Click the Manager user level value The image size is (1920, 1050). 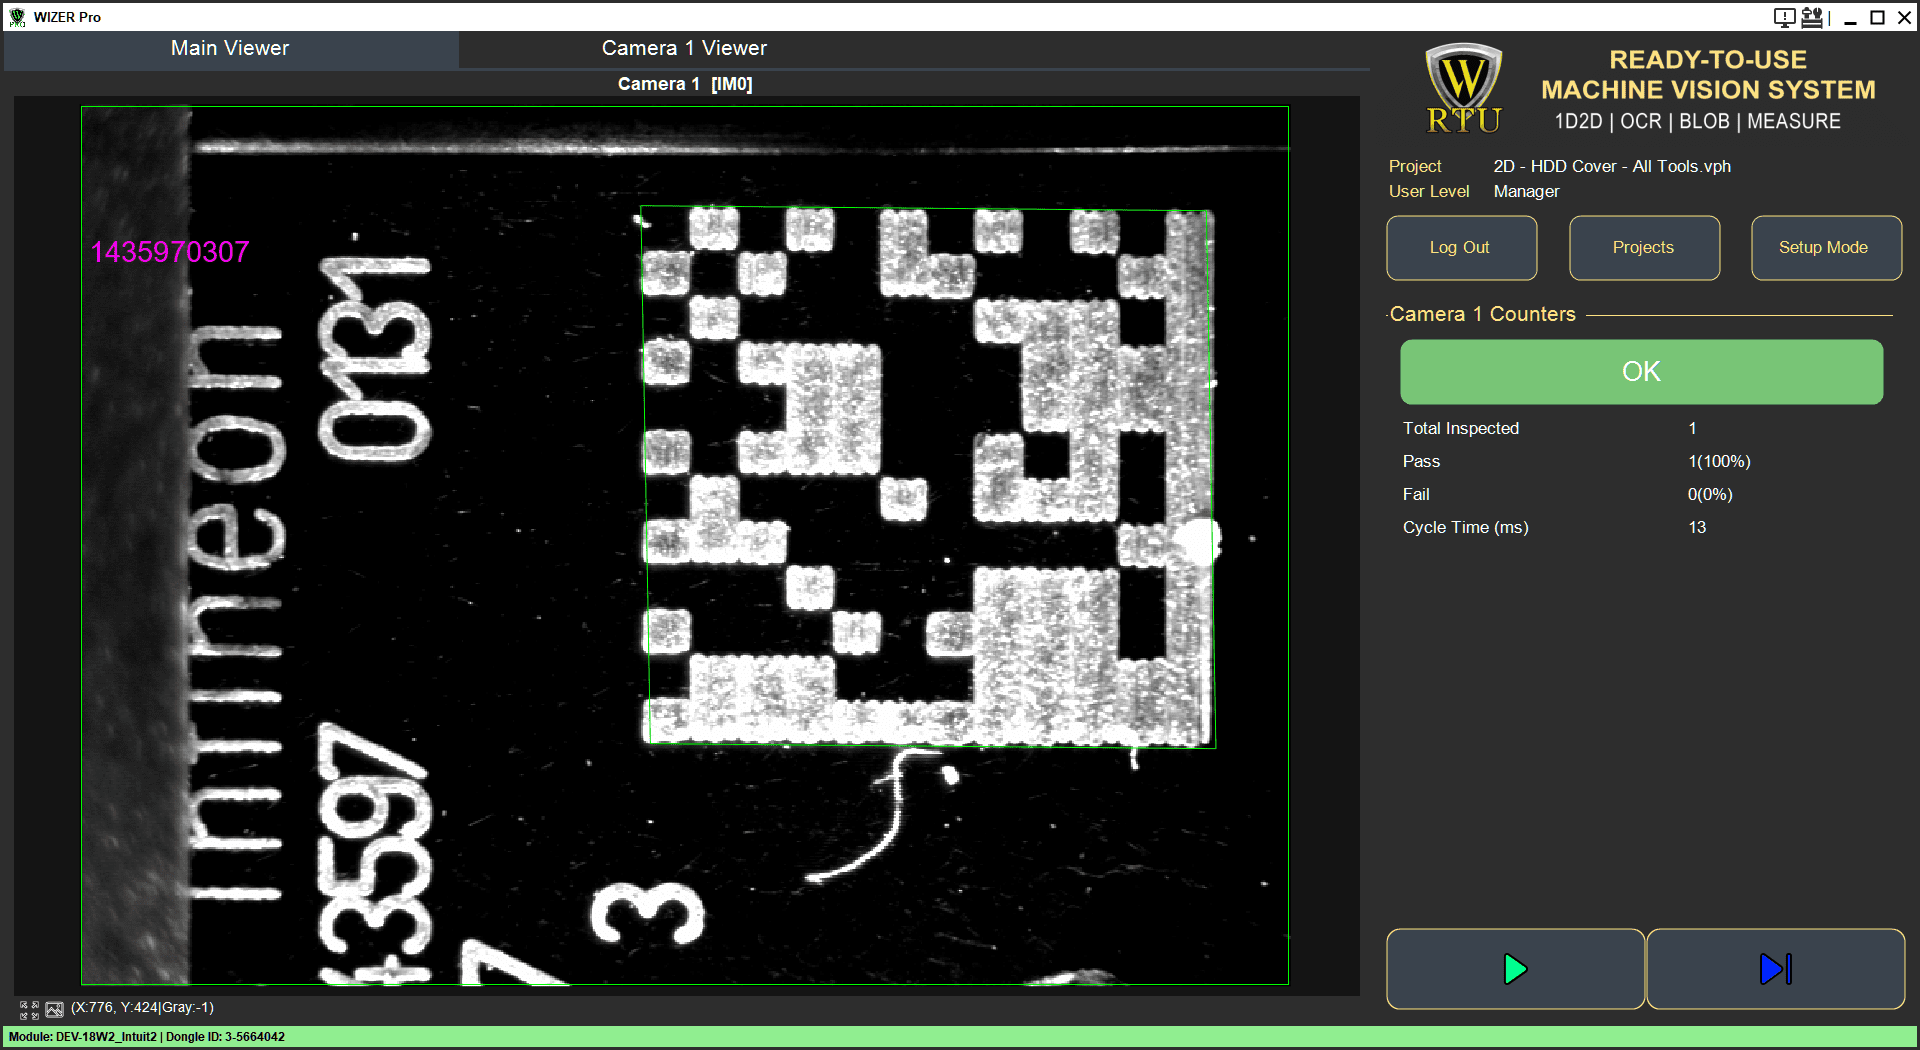(x=1526, y=191)
